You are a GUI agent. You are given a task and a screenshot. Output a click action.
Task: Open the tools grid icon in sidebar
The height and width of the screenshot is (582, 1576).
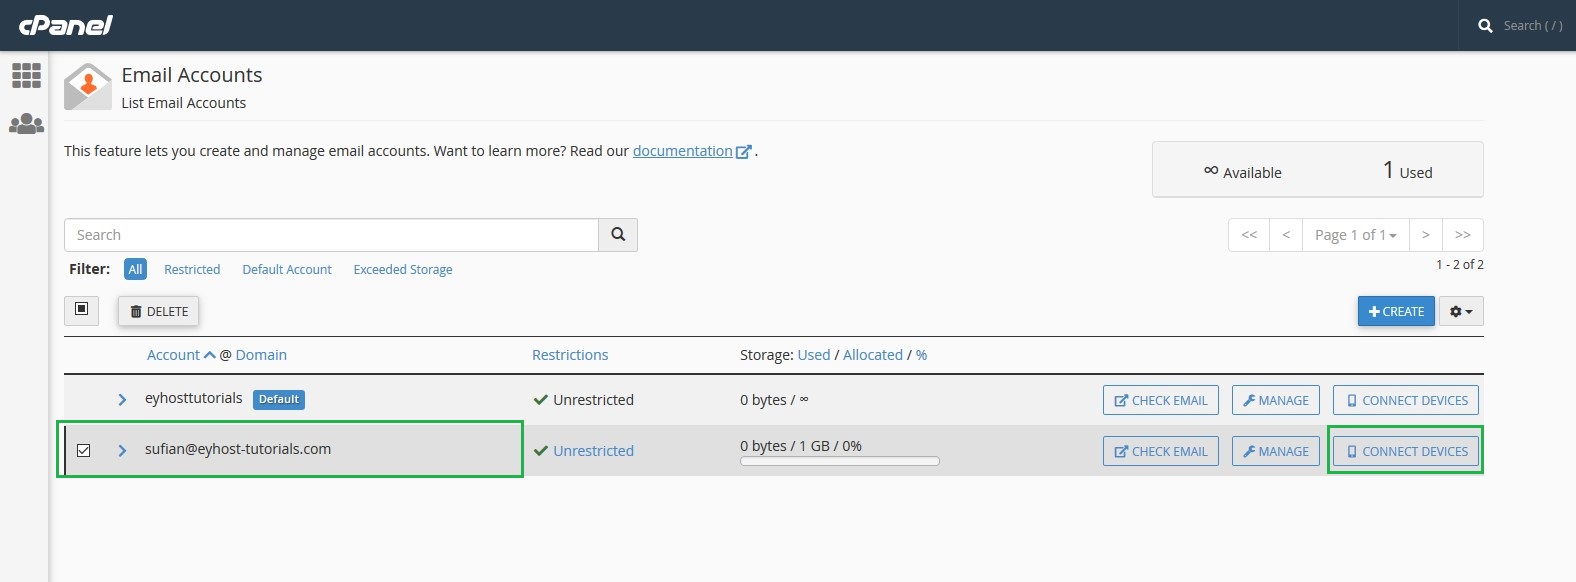click(26, 76)
